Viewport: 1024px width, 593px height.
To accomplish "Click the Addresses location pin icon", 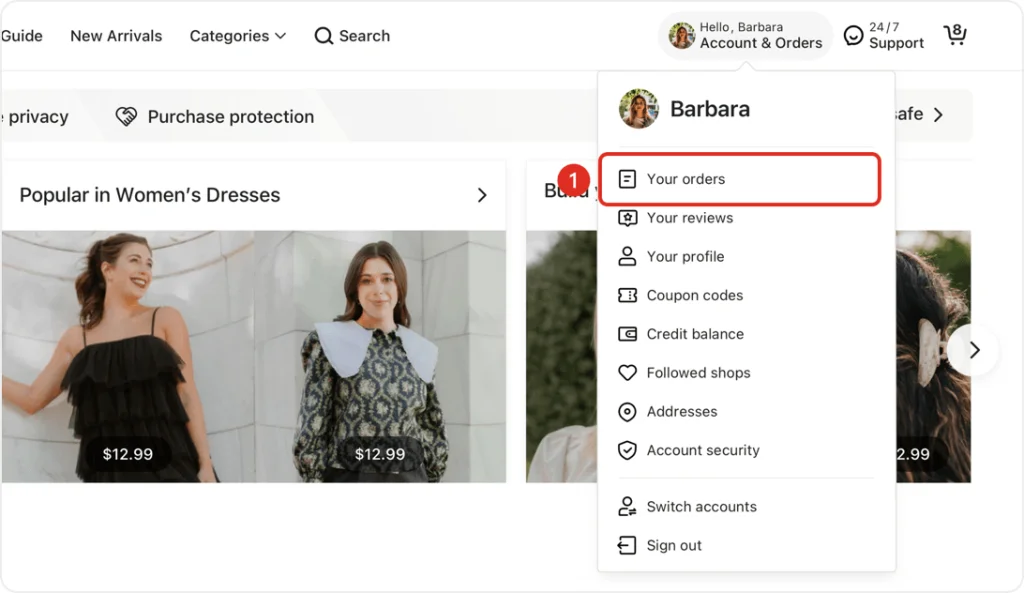I will coord(627,412).
